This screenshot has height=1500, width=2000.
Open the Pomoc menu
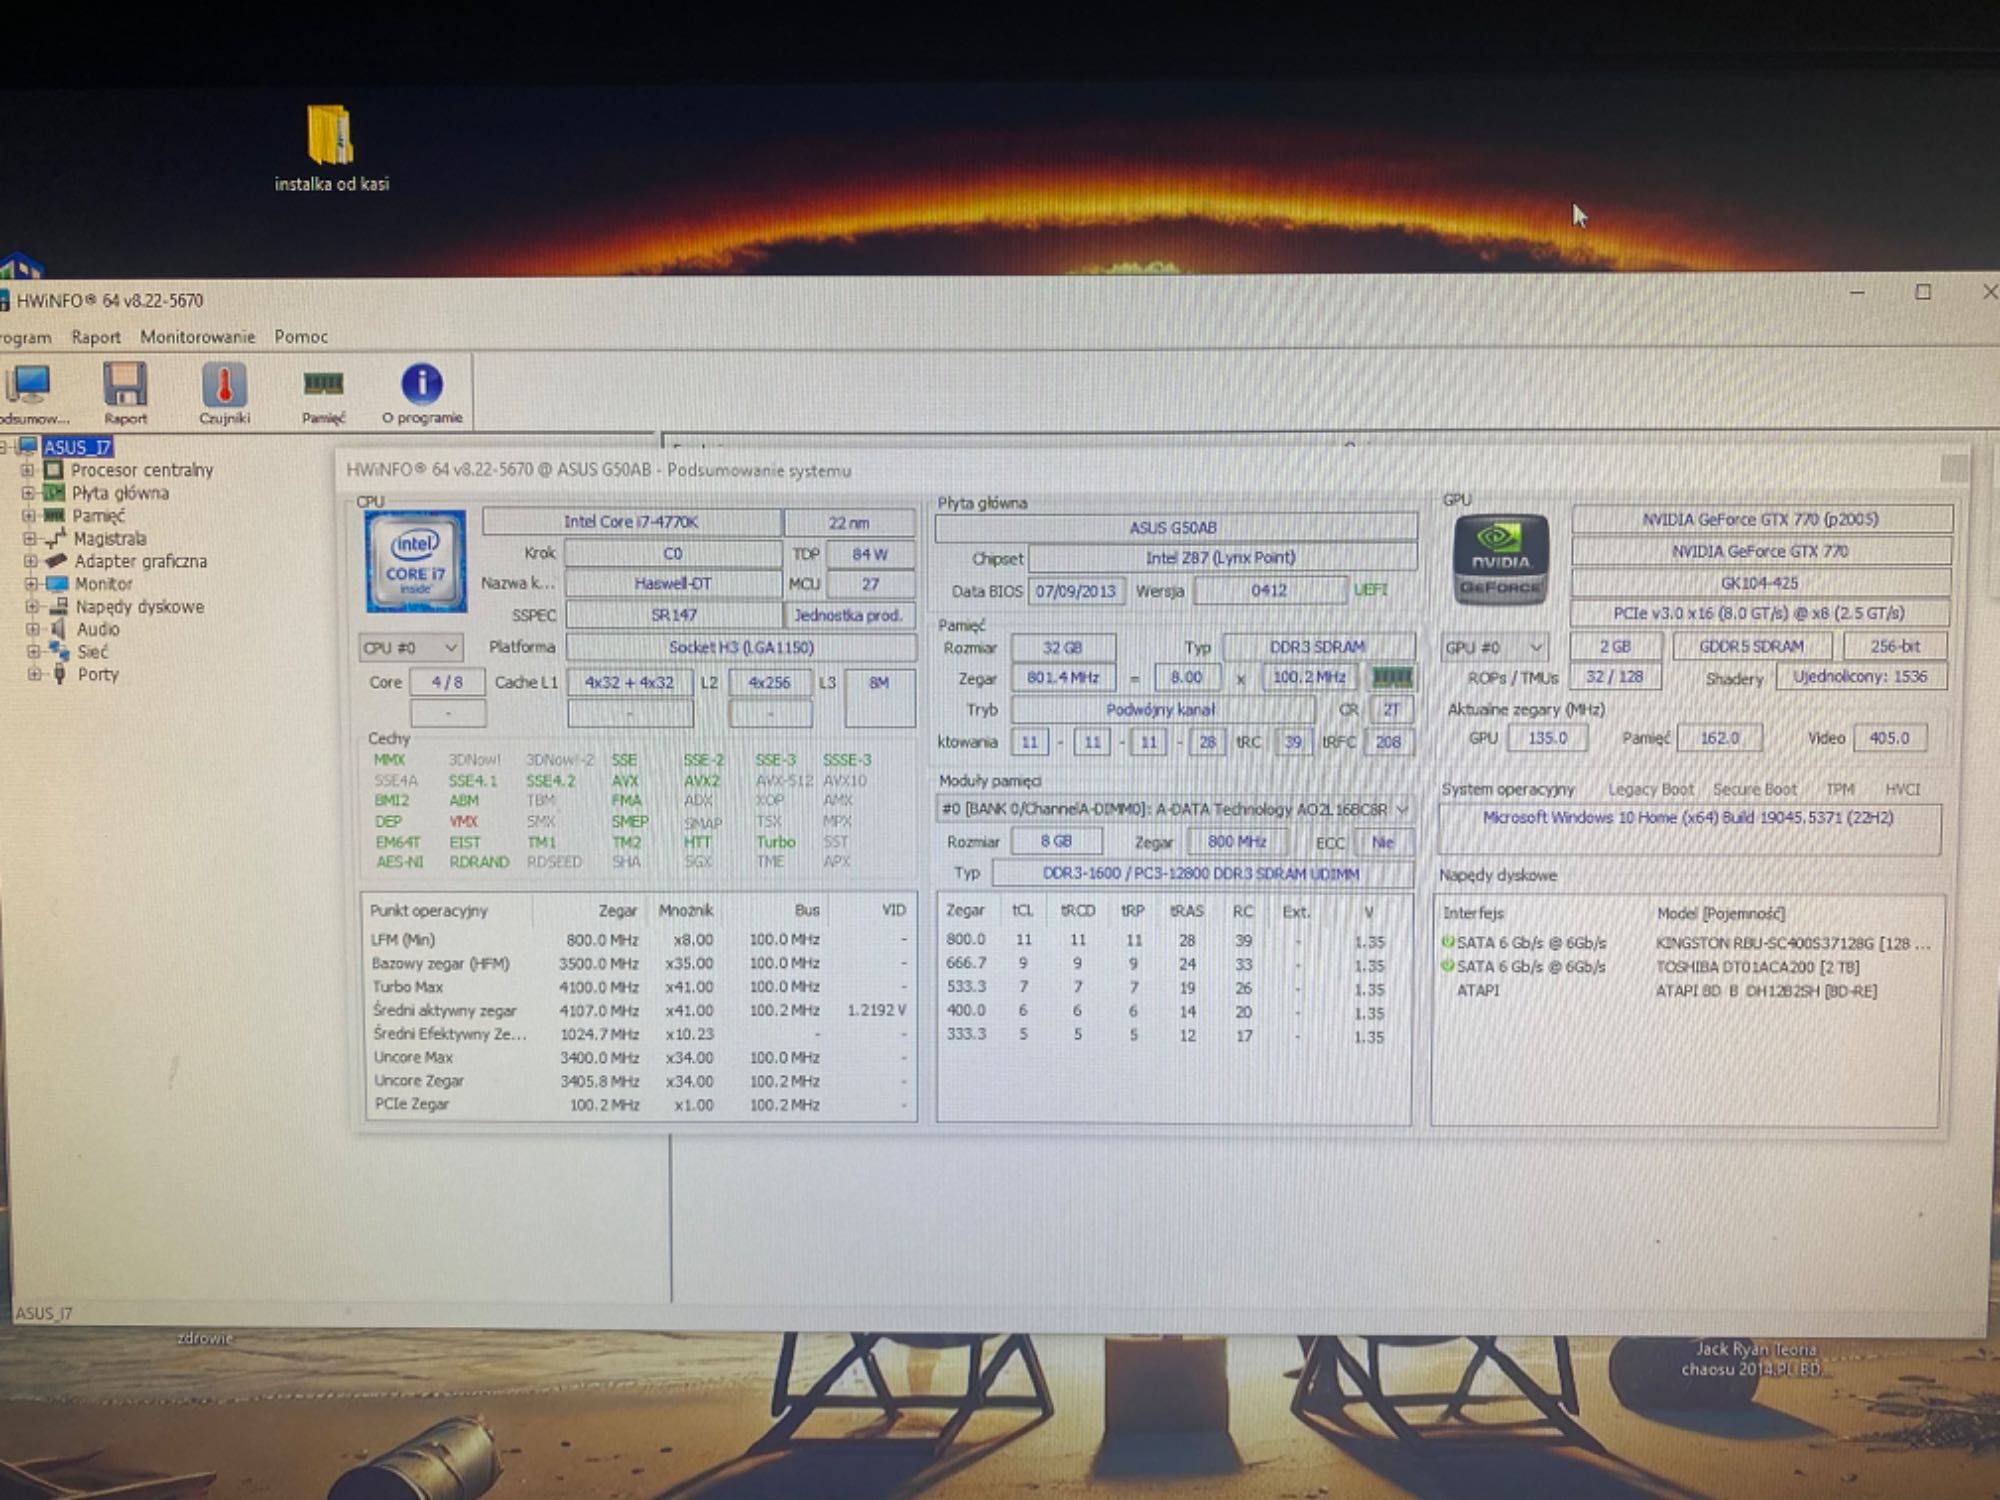[301, 337]
